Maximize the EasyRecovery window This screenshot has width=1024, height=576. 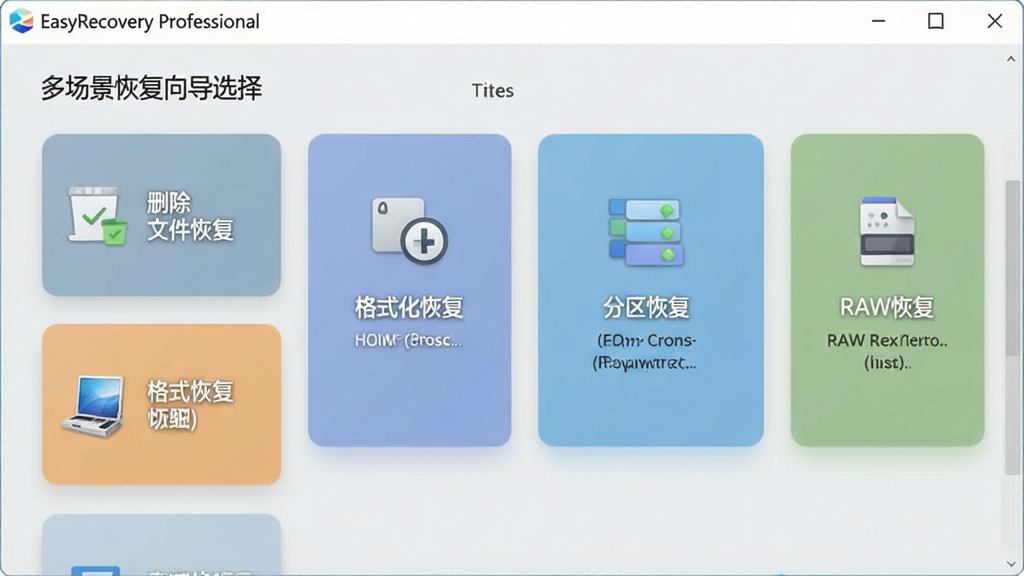tap(936, 22)
